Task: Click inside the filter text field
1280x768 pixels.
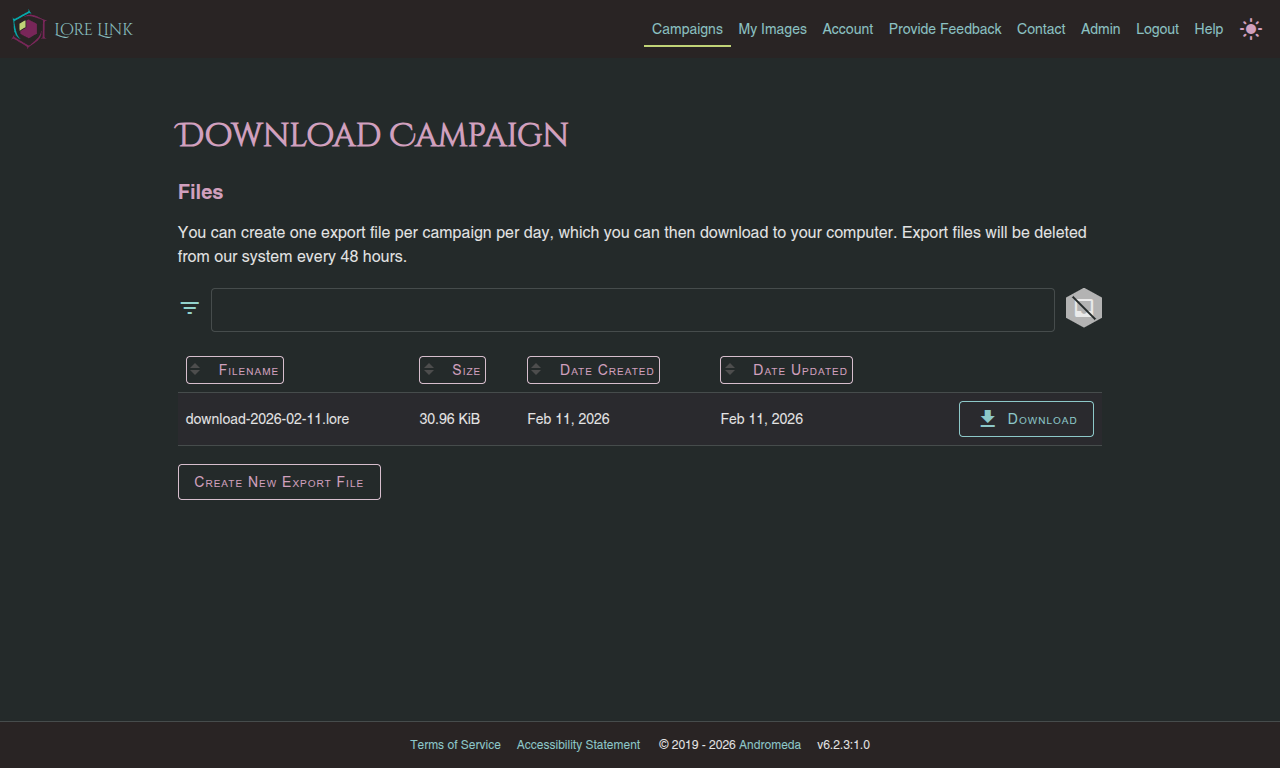Action: 633,309
